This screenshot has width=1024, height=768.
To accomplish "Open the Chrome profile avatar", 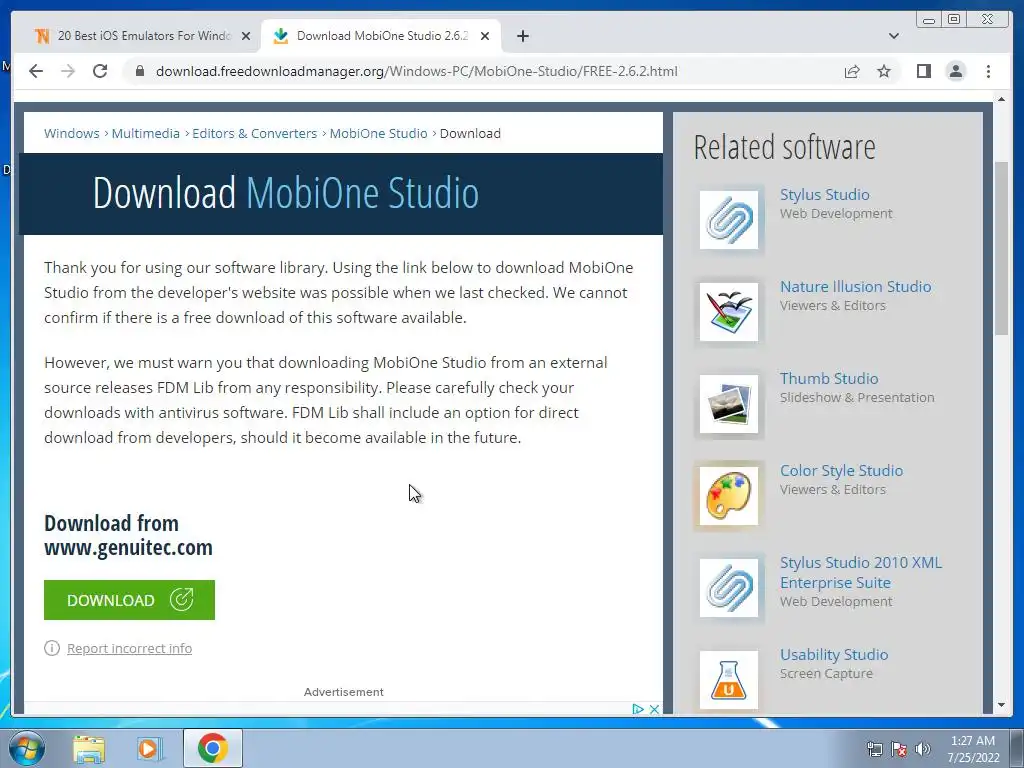I will click(x=955, y=71).
